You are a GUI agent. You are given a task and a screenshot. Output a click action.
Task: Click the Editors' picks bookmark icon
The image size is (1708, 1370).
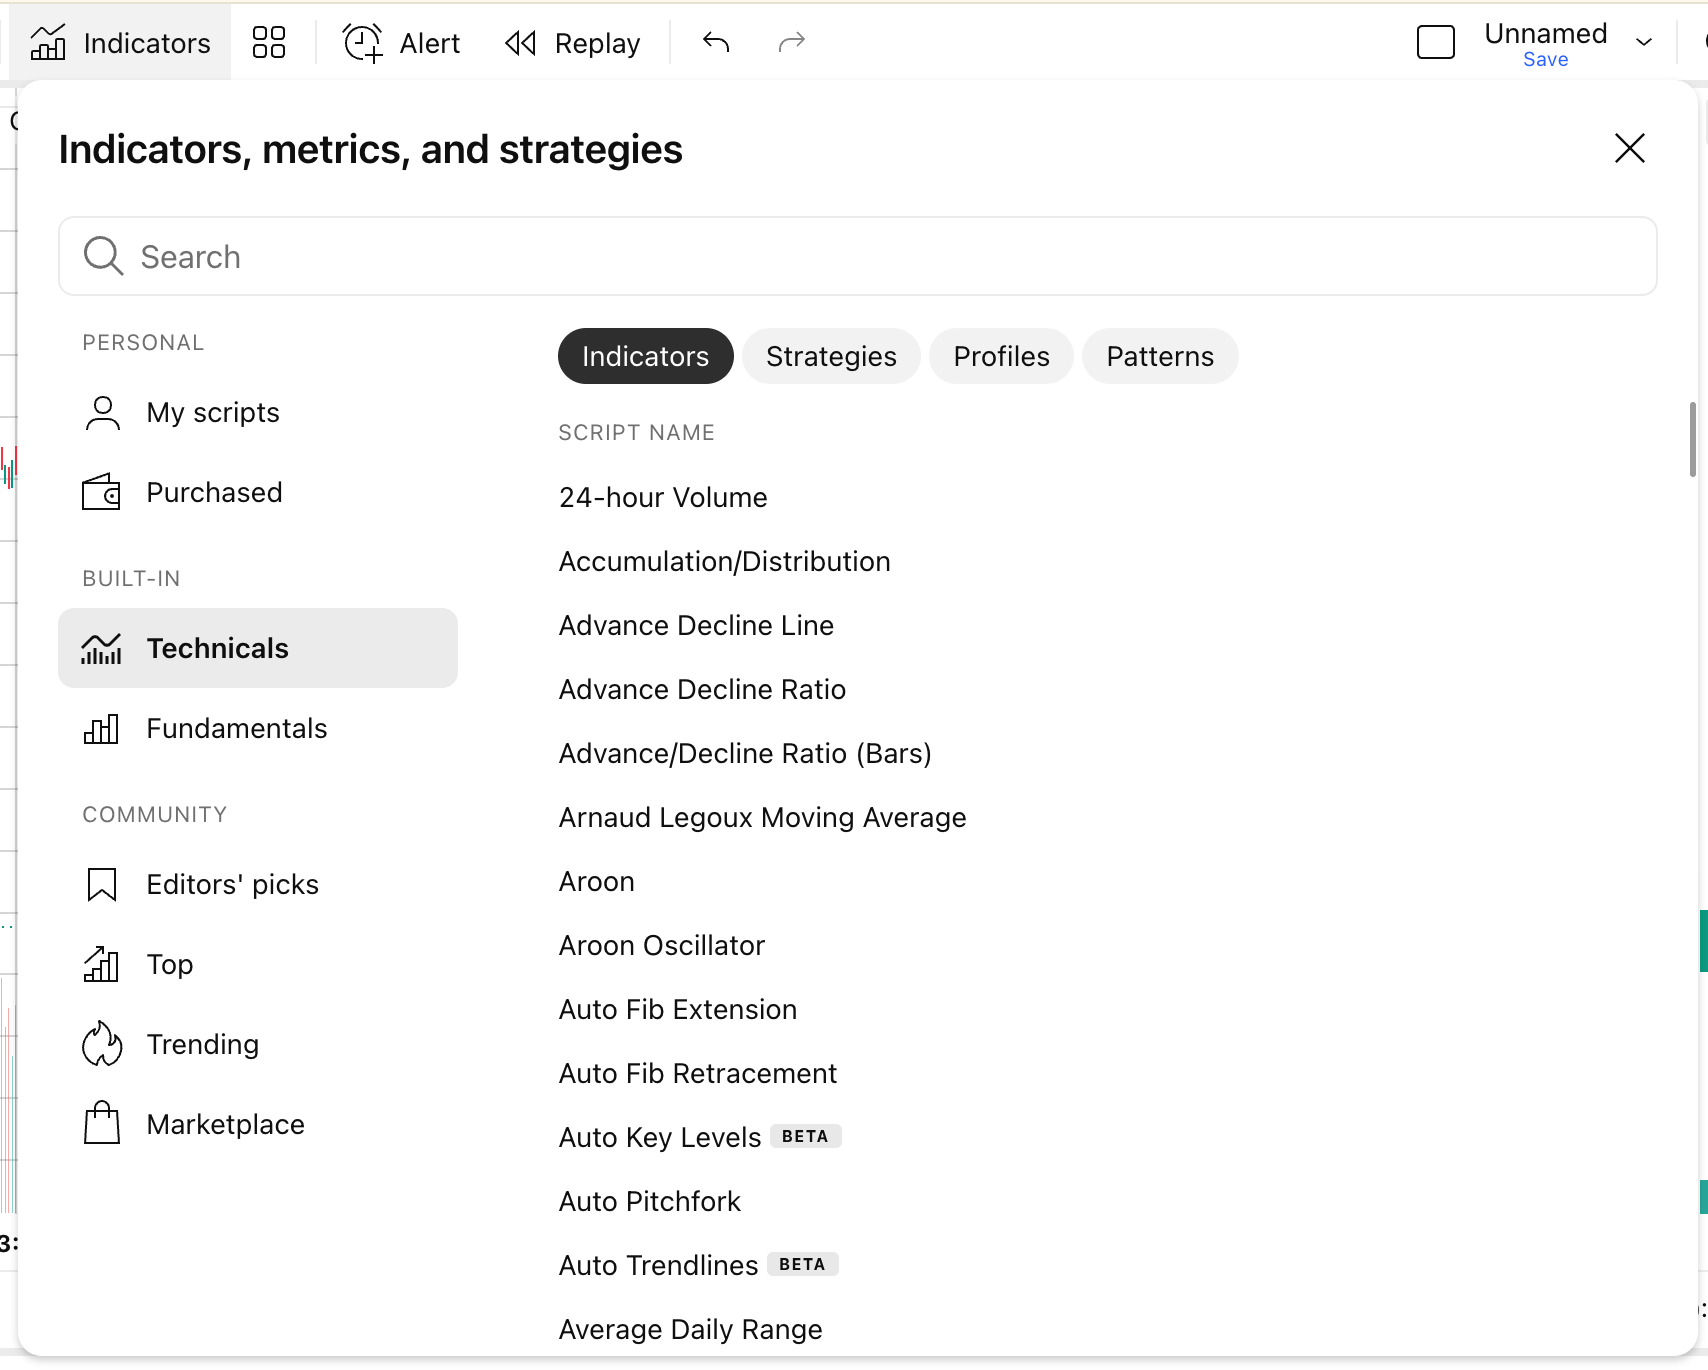coord(102,884)
